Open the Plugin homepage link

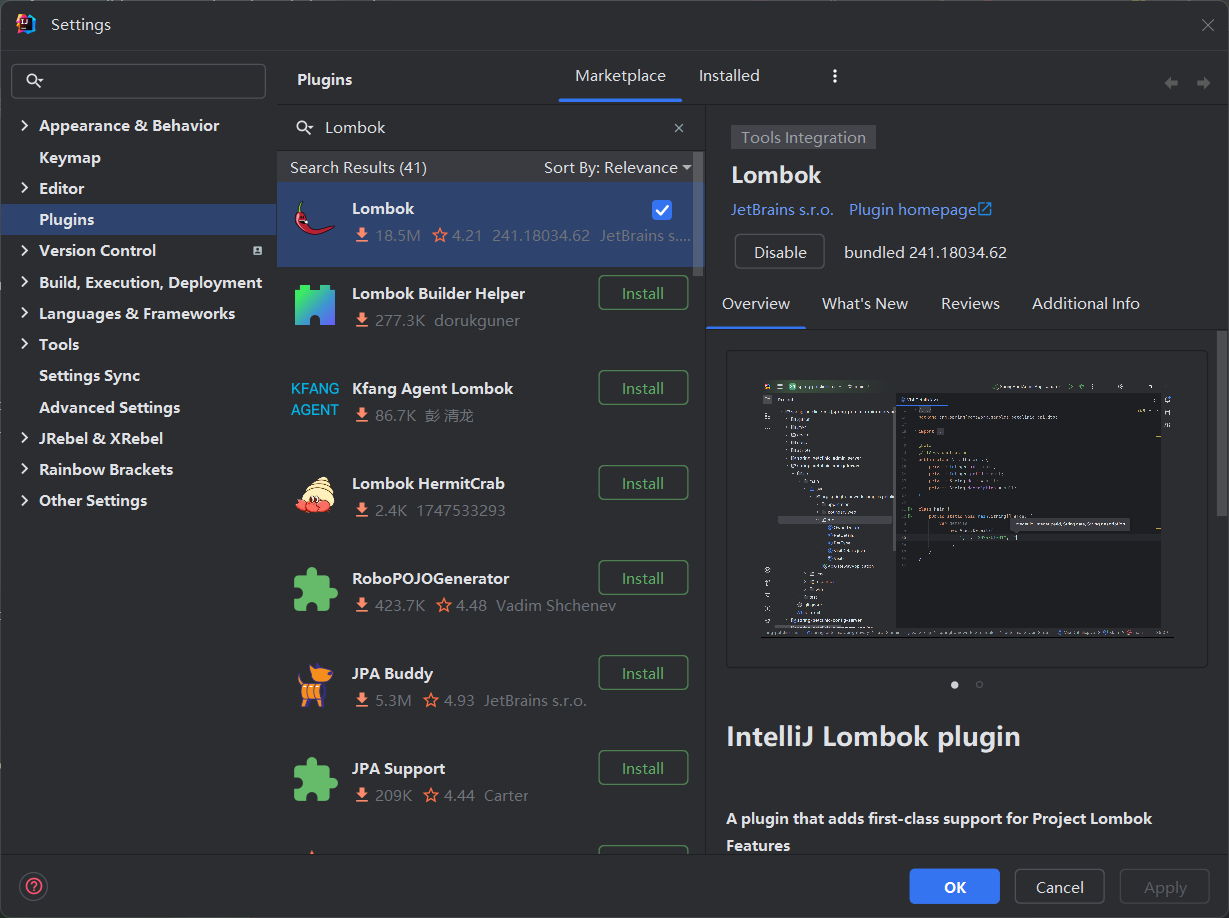click(912, 209)
